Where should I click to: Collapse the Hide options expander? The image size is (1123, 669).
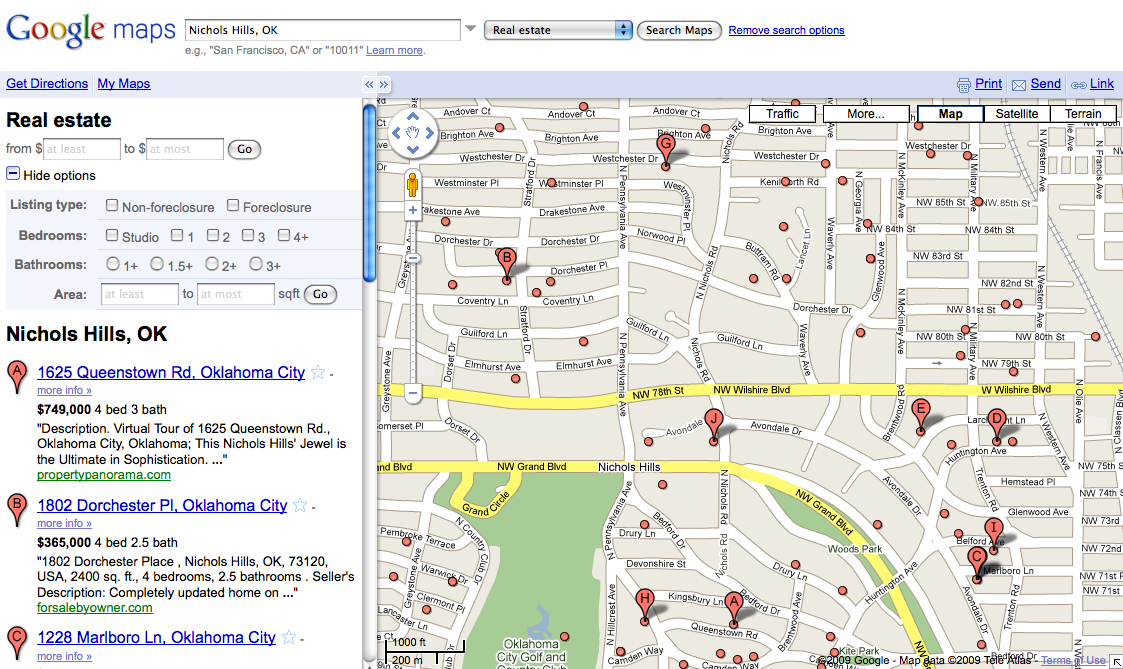point(13,175)
